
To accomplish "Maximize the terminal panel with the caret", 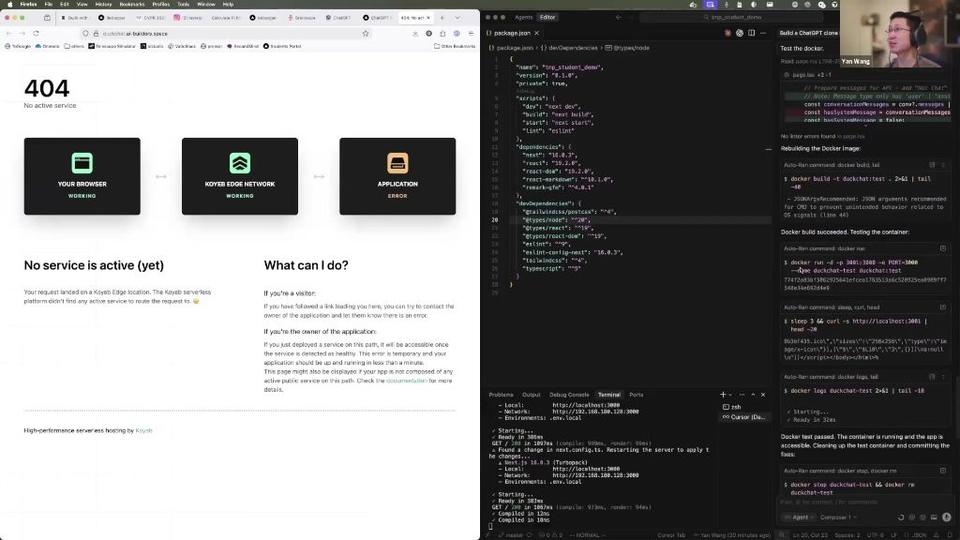I will (753, 395).
